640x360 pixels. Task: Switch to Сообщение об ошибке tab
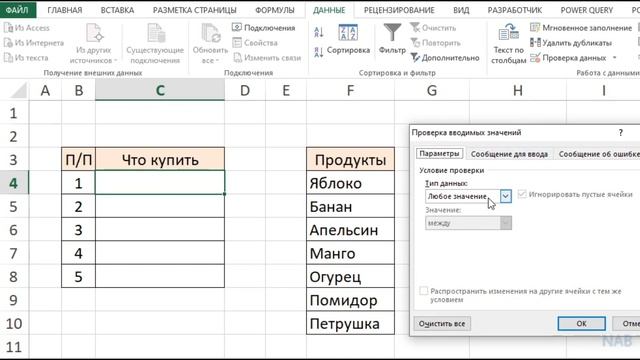coord(598,154)
